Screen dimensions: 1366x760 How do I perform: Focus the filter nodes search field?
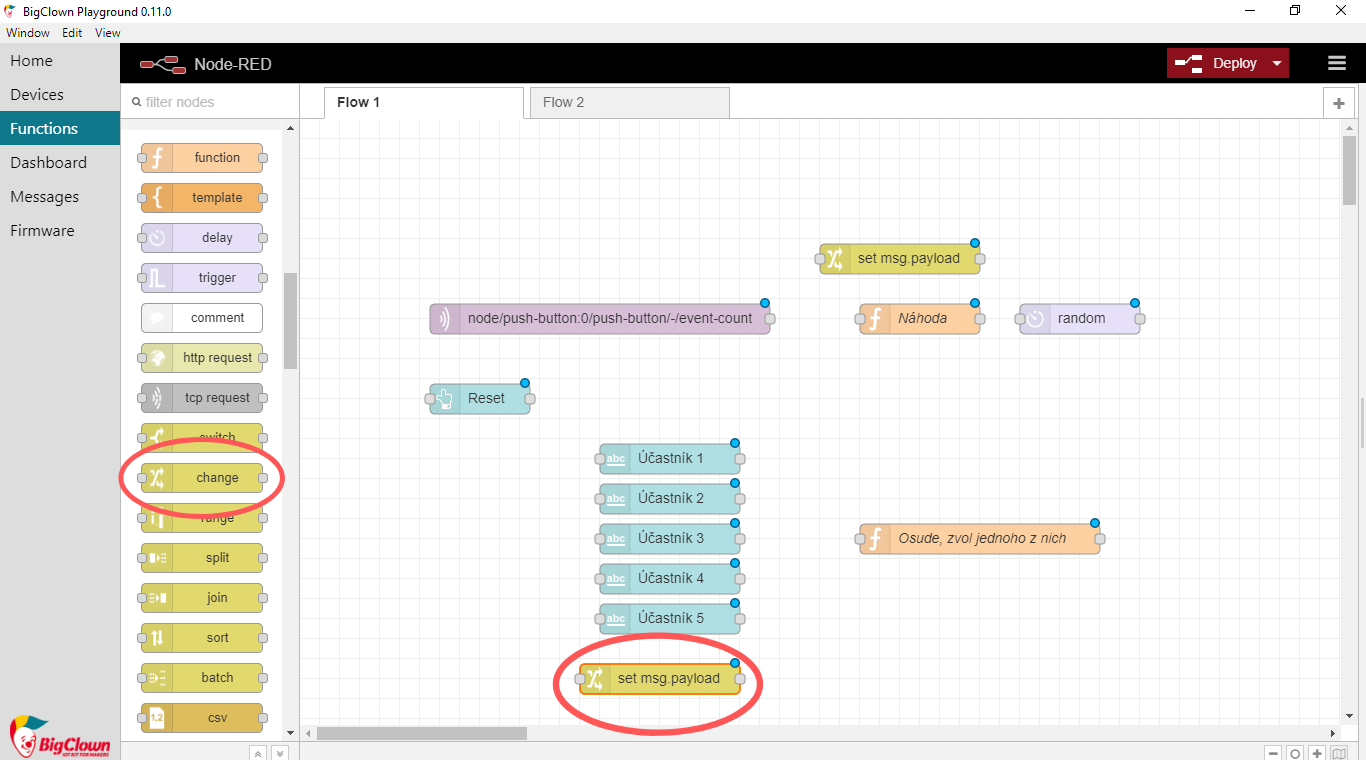coord(210,102)
